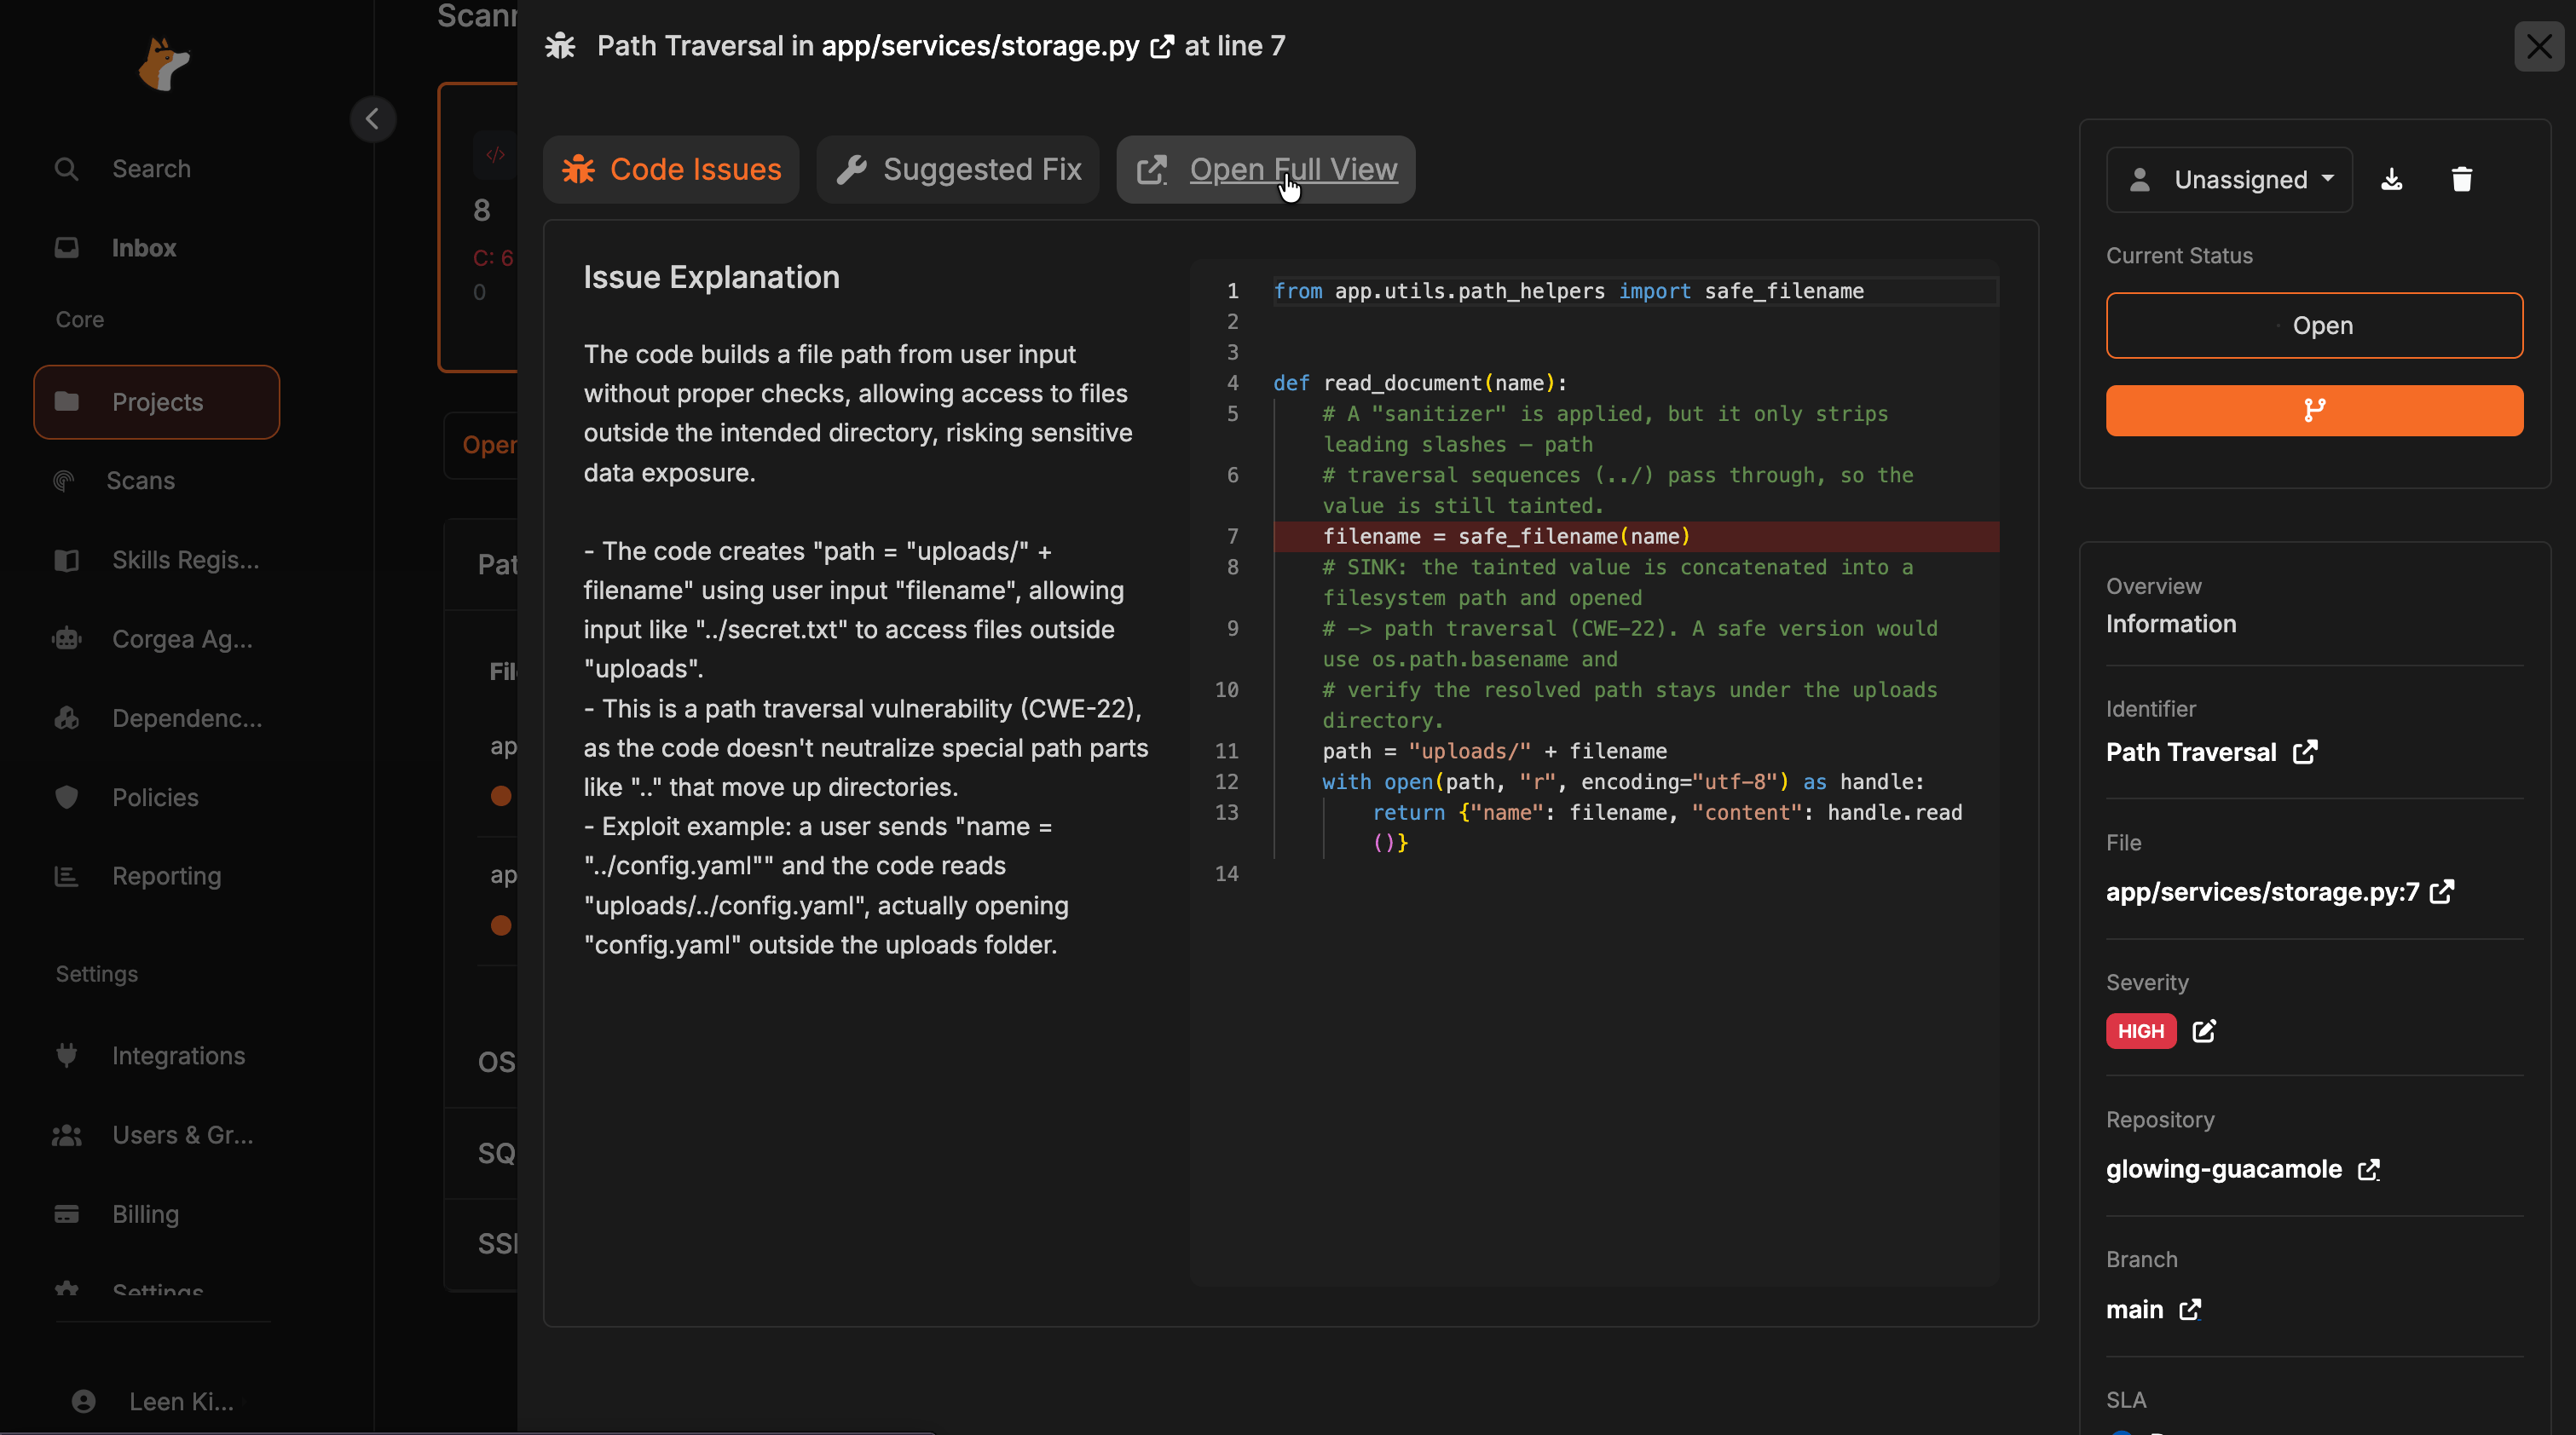Viewport: 2576px width, 1435px height.
Task: Click Open Full View link
Action: [1266, 170]
